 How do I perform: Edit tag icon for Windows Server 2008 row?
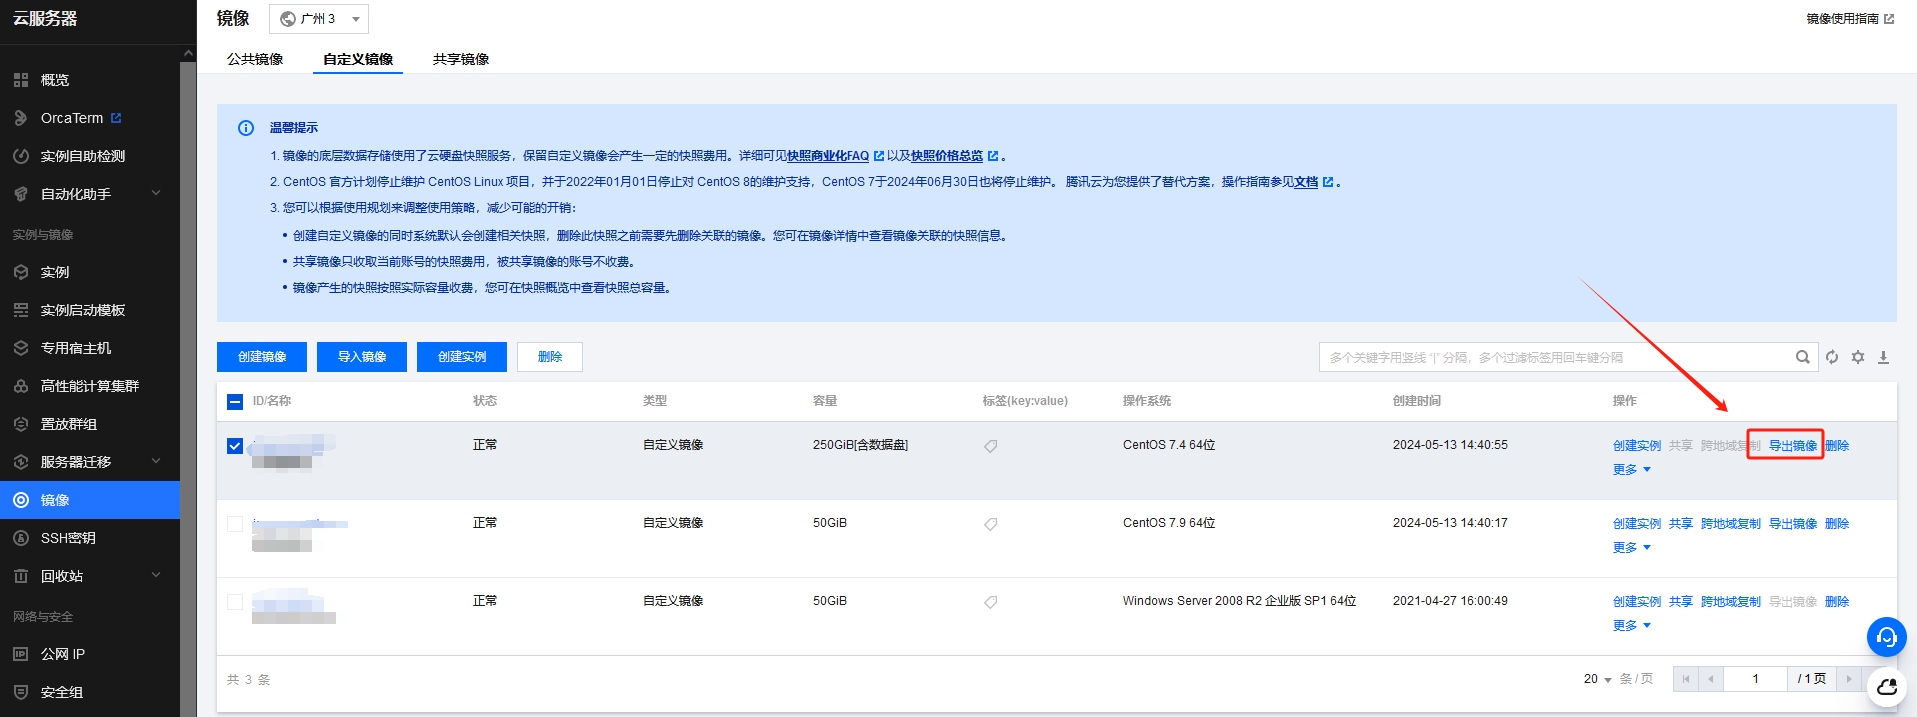coord(990,602)
